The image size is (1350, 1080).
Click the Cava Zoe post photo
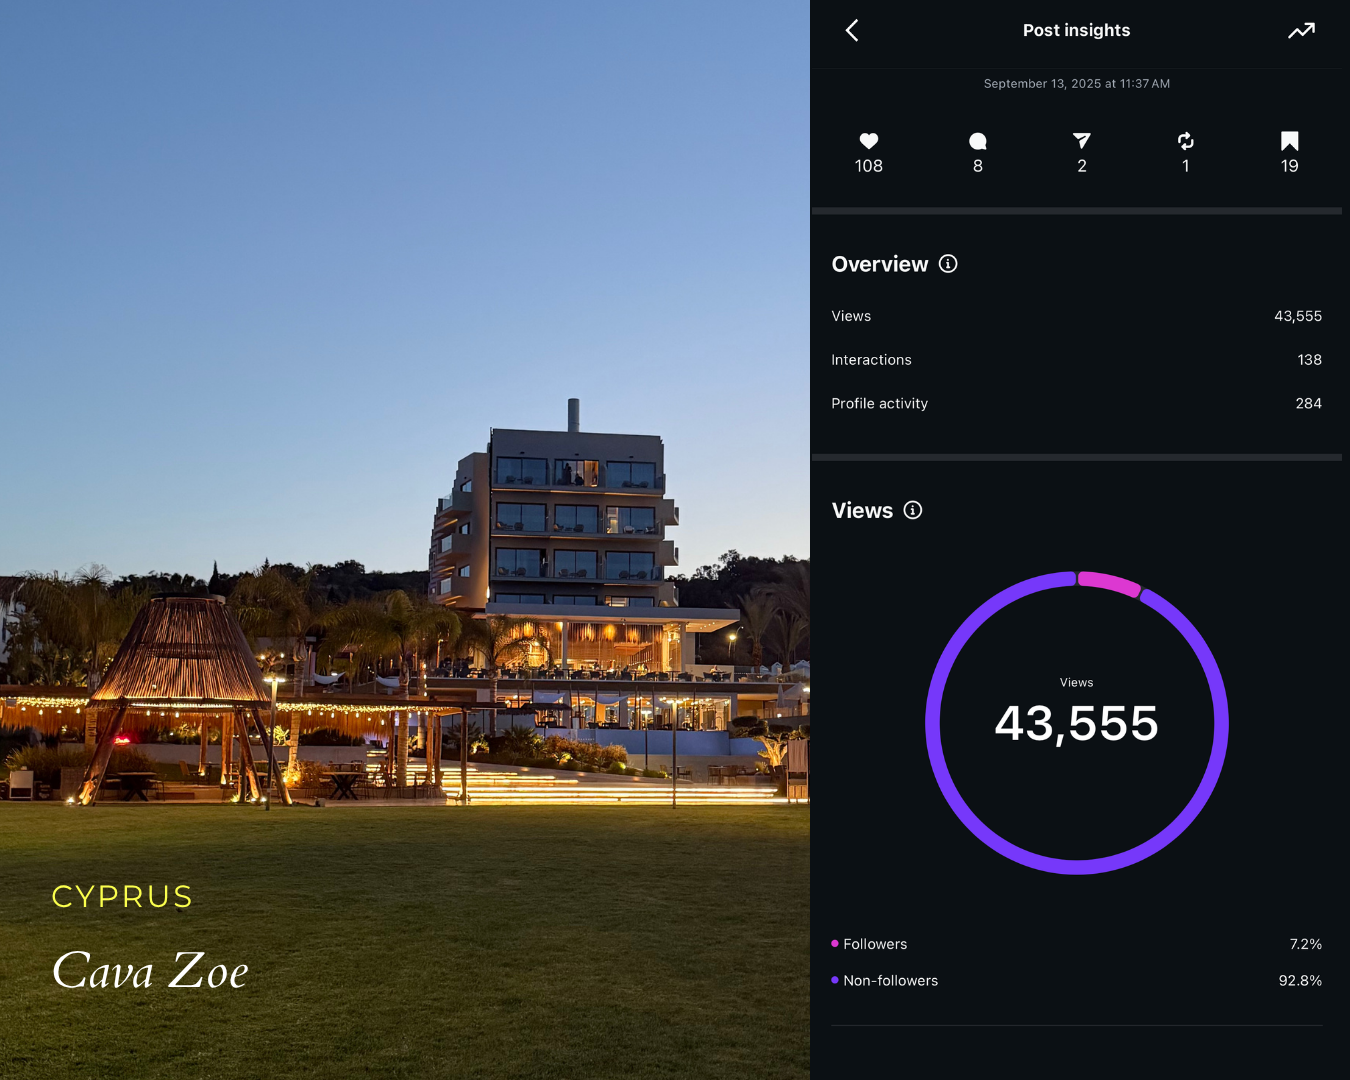pos(405,540)
